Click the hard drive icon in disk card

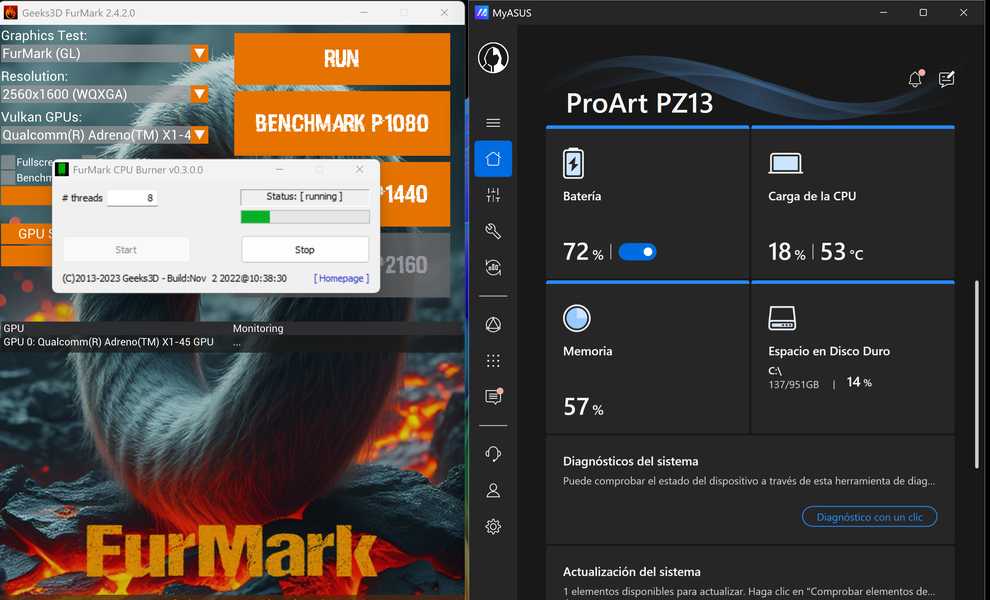pyautogui.click(x=782, y=318)
